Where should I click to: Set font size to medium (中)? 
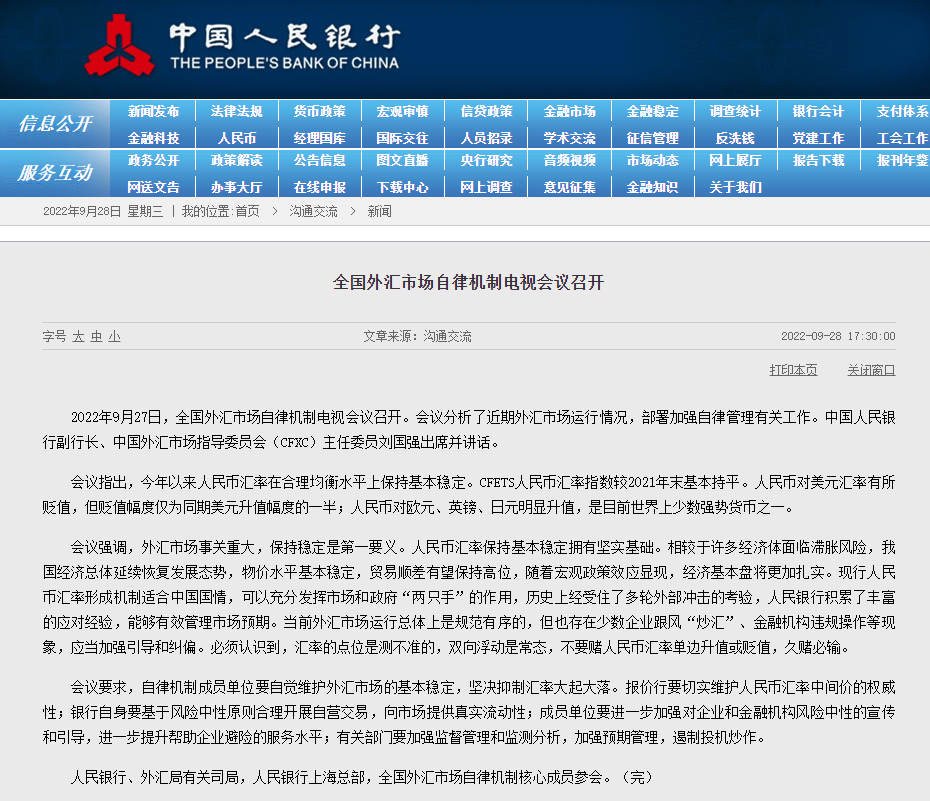point(96,337)
